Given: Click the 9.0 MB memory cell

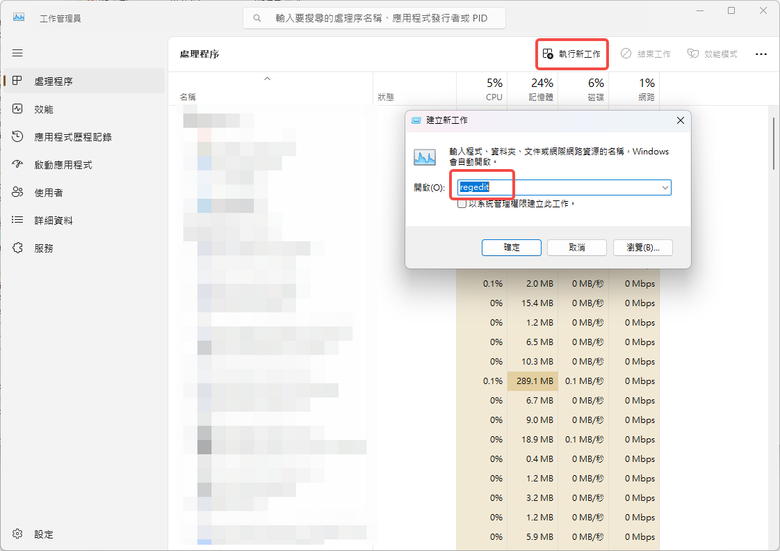Looking at the screenshot, I should (x=533, y=420).
